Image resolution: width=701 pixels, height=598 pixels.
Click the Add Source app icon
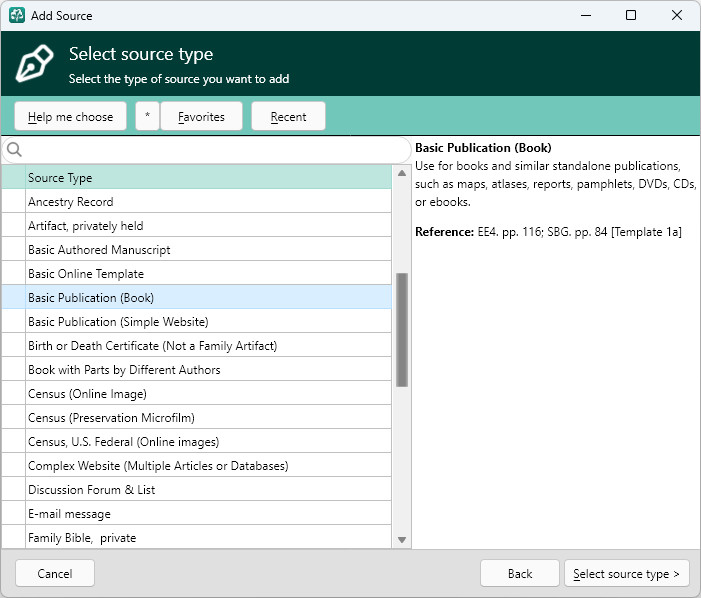coord(17,15)
